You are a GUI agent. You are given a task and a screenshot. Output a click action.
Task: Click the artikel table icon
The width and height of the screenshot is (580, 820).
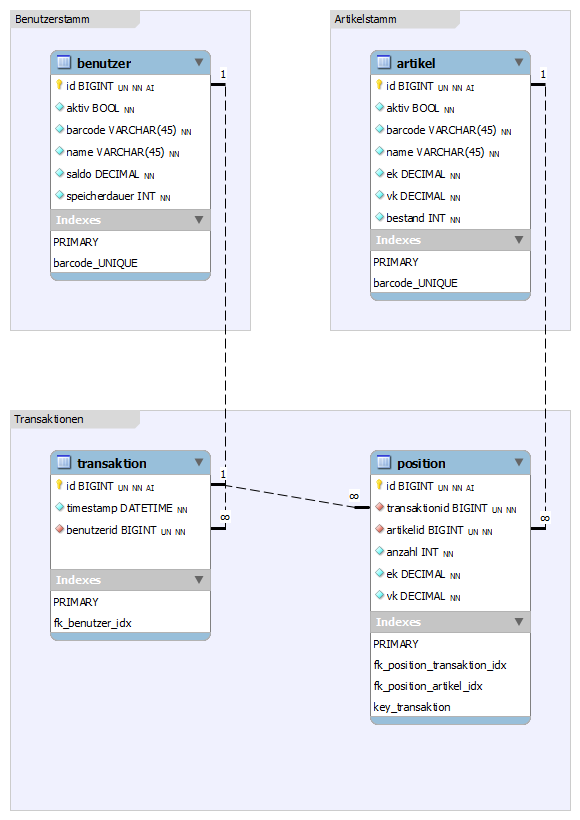[x=384, y=62]
